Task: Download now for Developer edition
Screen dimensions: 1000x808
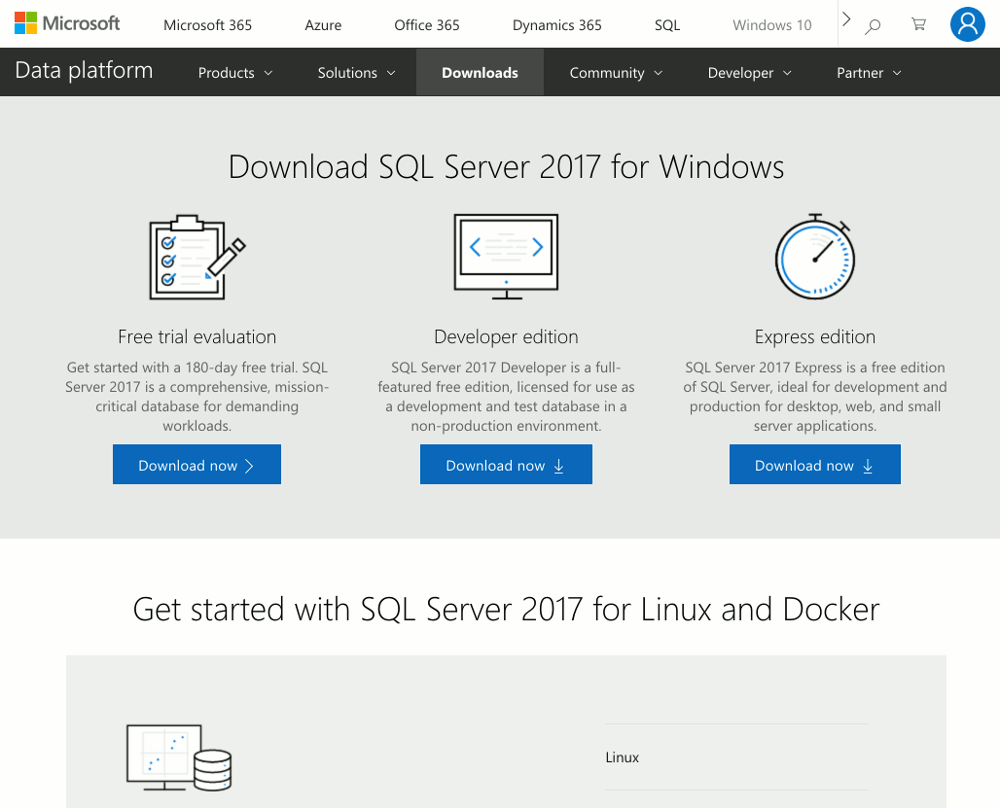Action: [x=506, y=464]
